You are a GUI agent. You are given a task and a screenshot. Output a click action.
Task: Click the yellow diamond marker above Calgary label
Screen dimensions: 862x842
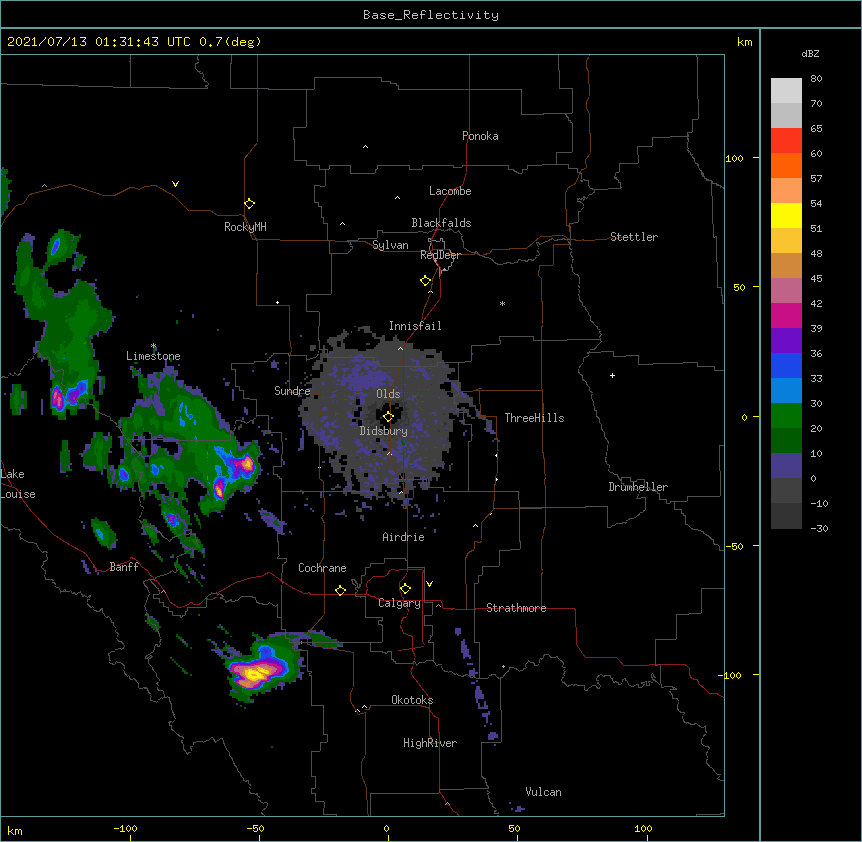(x=405, y=589)
